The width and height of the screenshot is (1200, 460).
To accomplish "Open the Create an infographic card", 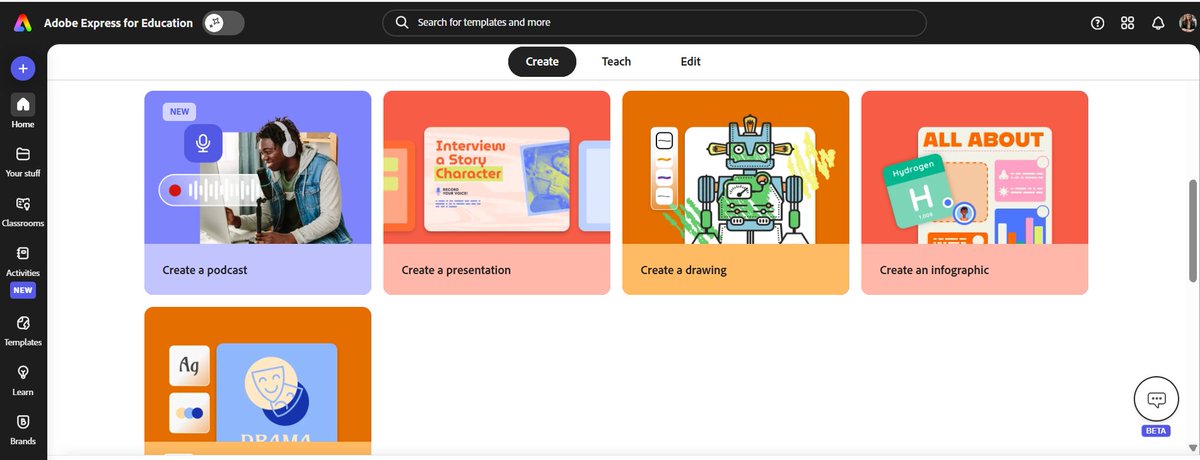I will pyautogui.click(x=974, y=192).
